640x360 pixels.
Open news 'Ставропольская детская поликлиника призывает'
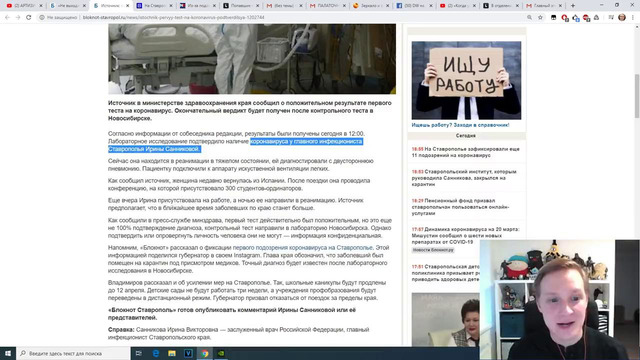point(446,273)
